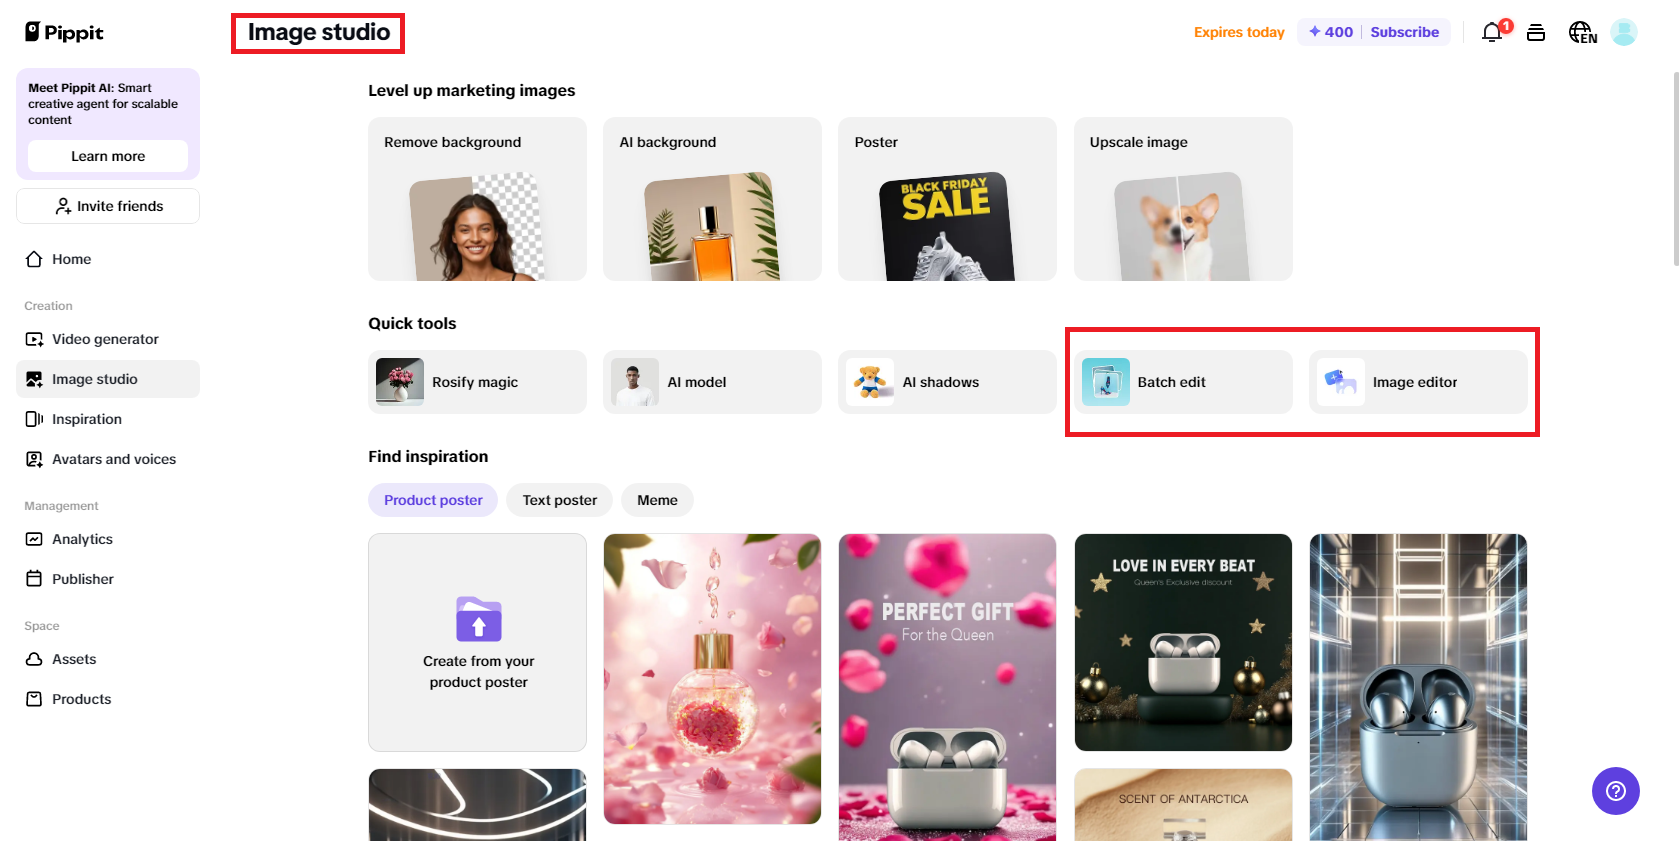Launch the Rosify magic quick tool

pyautogui.click(x=477, y=381)
